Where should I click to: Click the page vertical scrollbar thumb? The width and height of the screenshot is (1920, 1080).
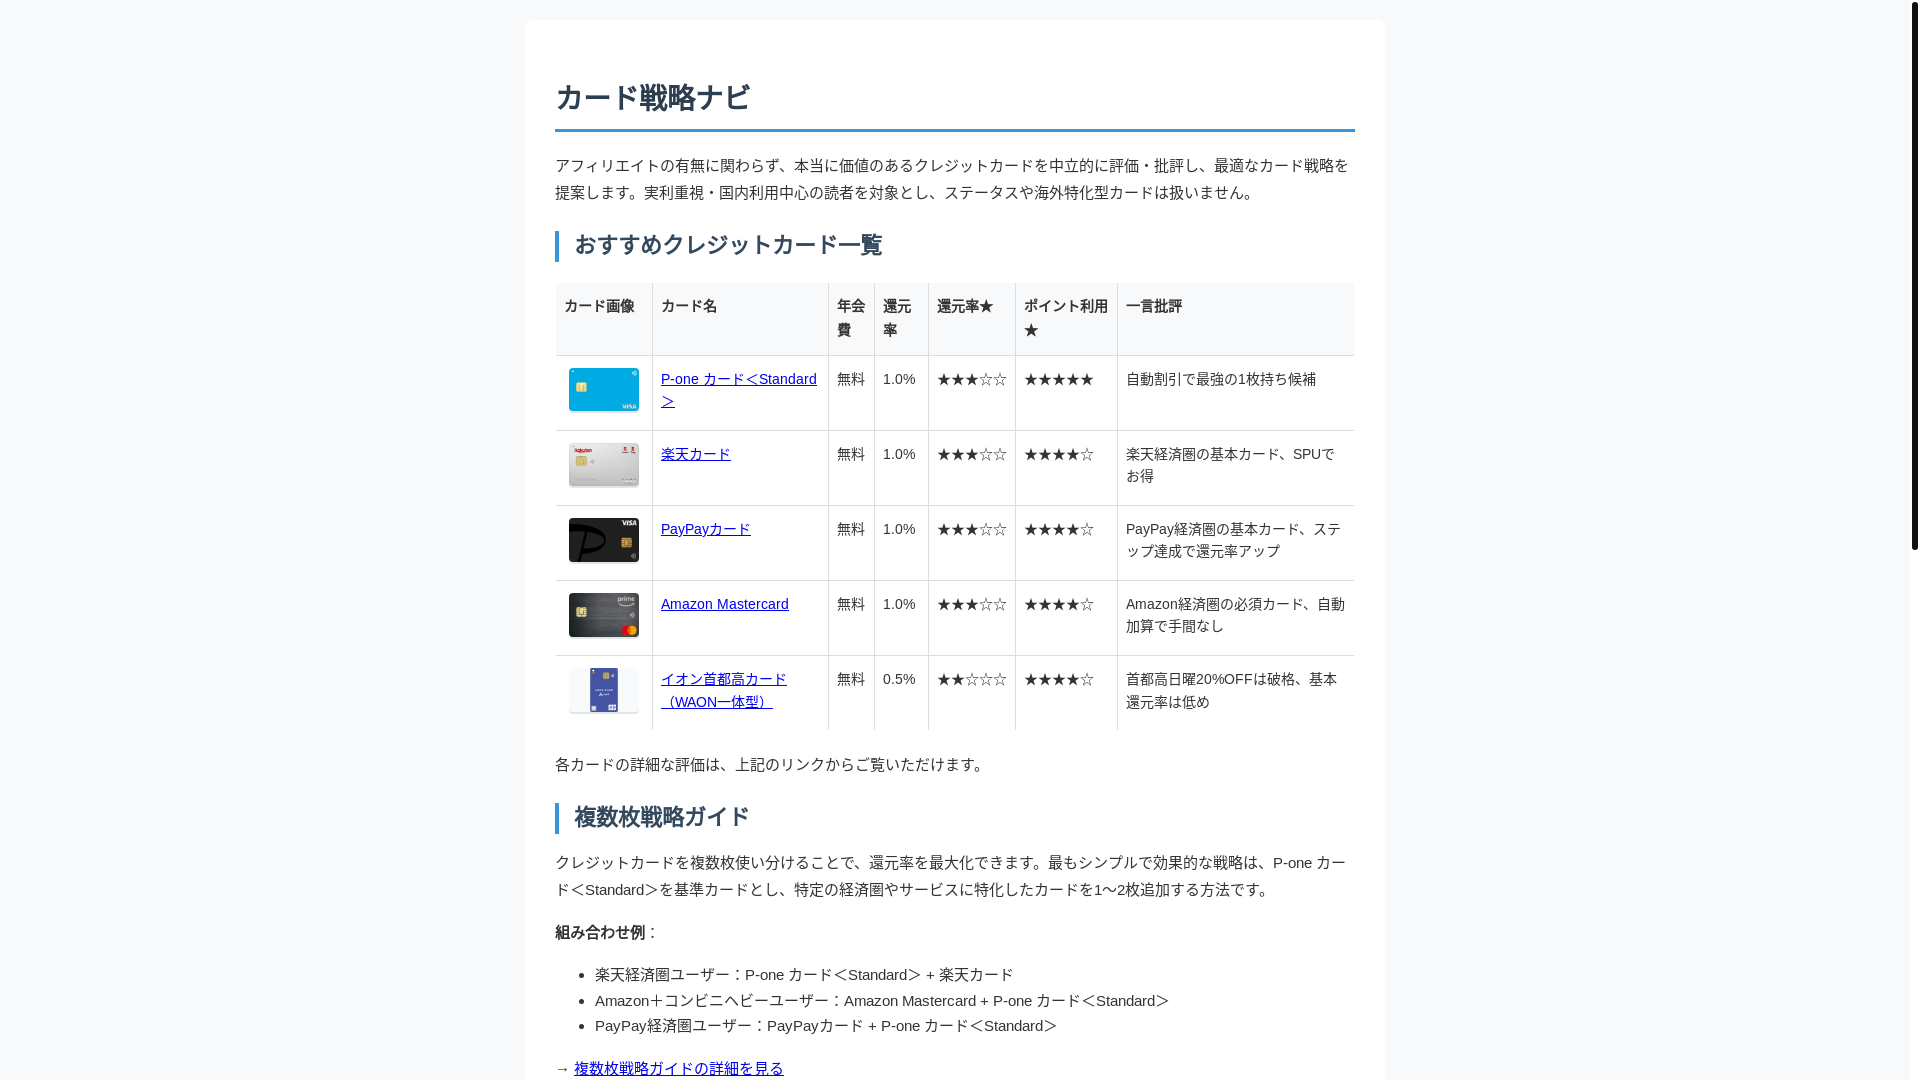pos(1914,275)
